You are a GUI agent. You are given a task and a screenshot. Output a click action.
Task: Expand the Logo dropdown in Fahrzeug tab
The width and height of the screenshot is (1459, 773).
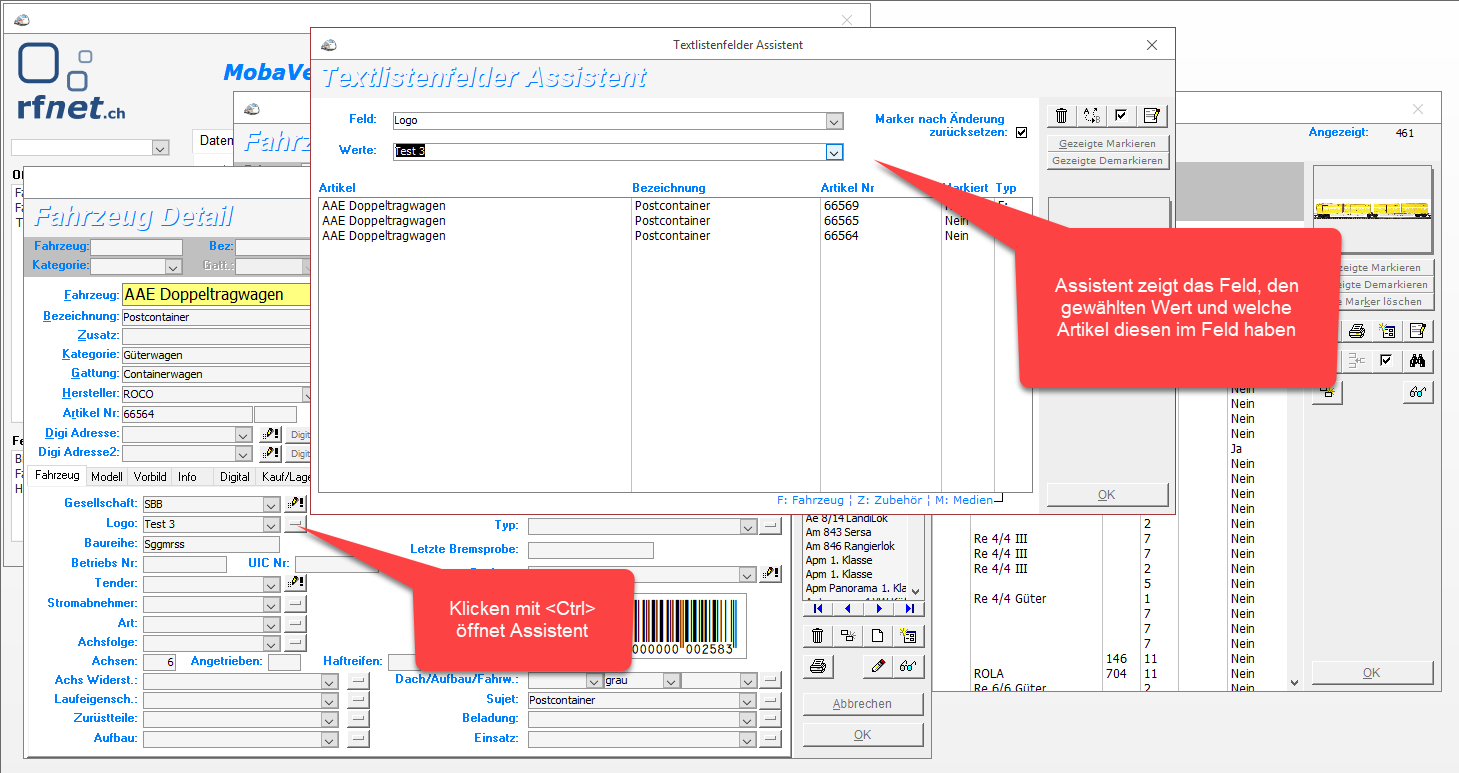click(x=271, y=524)
